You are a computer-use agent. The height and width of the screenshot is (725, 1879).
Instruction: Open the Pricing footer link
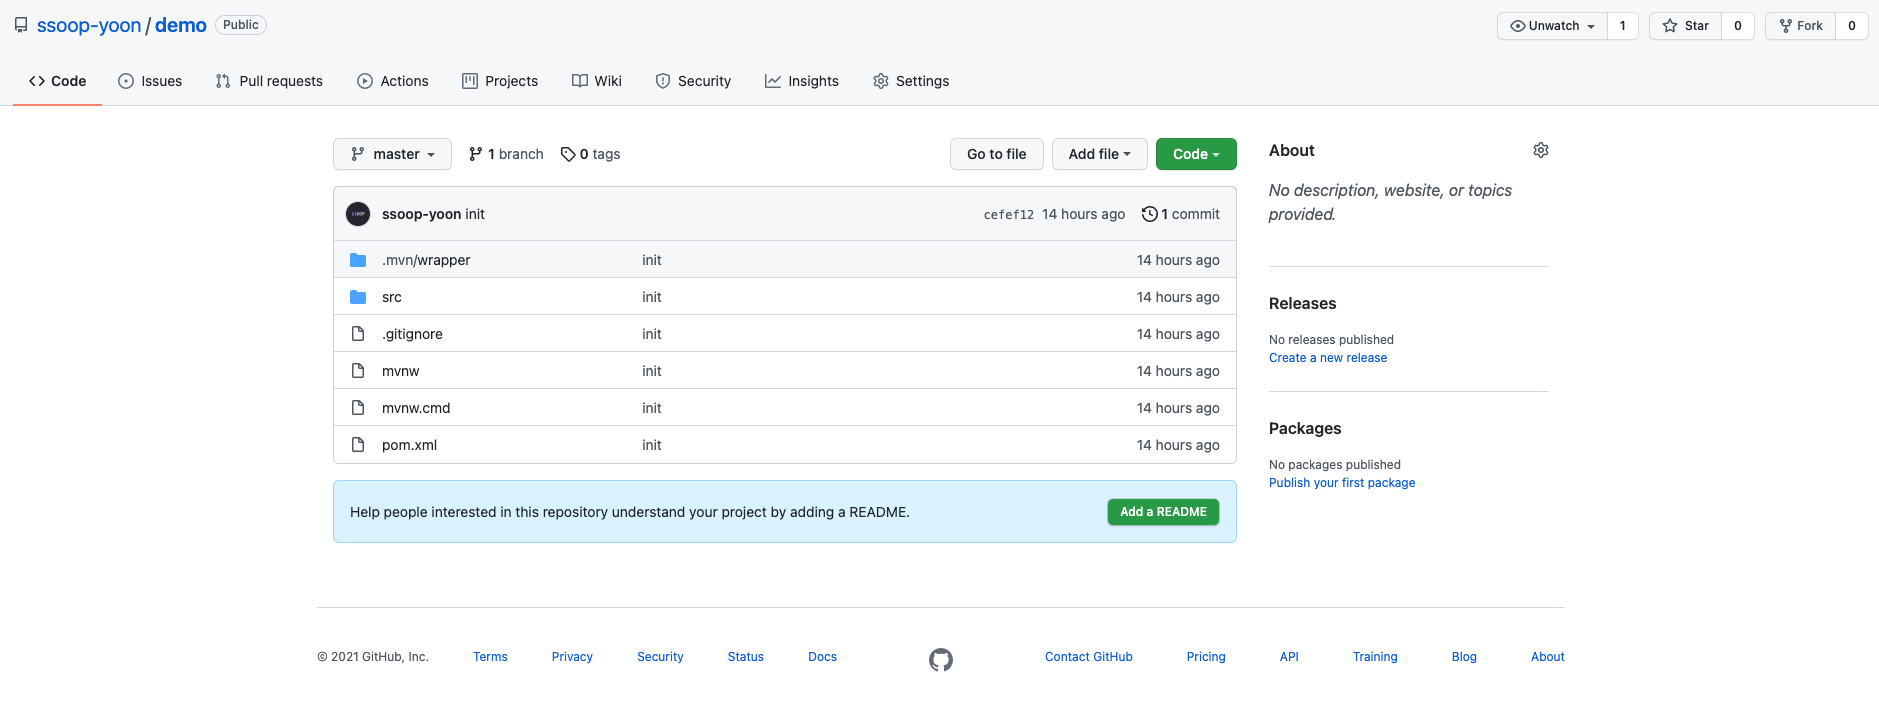[x=1206, y=657]
